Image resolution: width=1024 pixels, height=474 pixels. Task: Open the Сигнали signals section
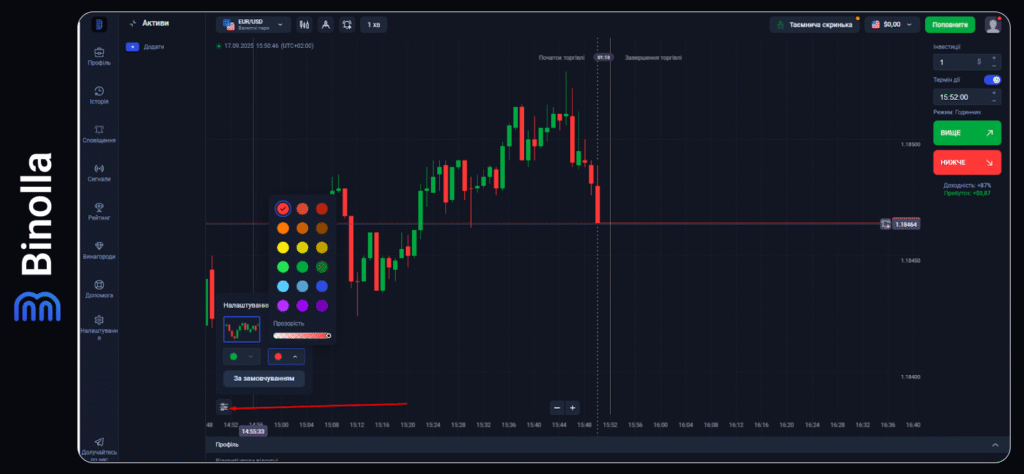pos(99,172)
